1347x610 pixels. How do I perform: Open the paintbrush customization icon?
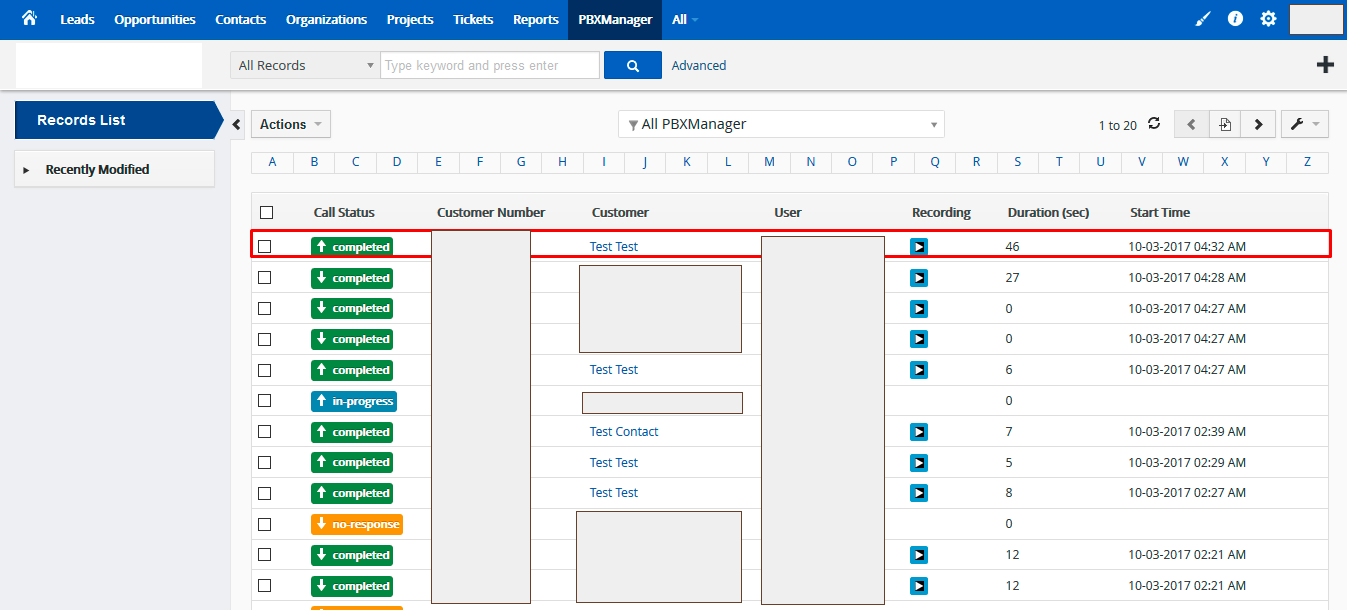pos(1202,18)
